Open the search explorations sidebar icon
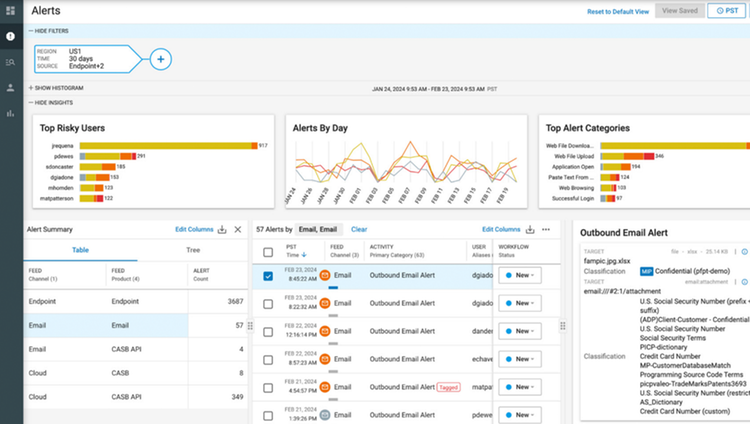Viewport: 750px width, 424px height. pos(11,62)
